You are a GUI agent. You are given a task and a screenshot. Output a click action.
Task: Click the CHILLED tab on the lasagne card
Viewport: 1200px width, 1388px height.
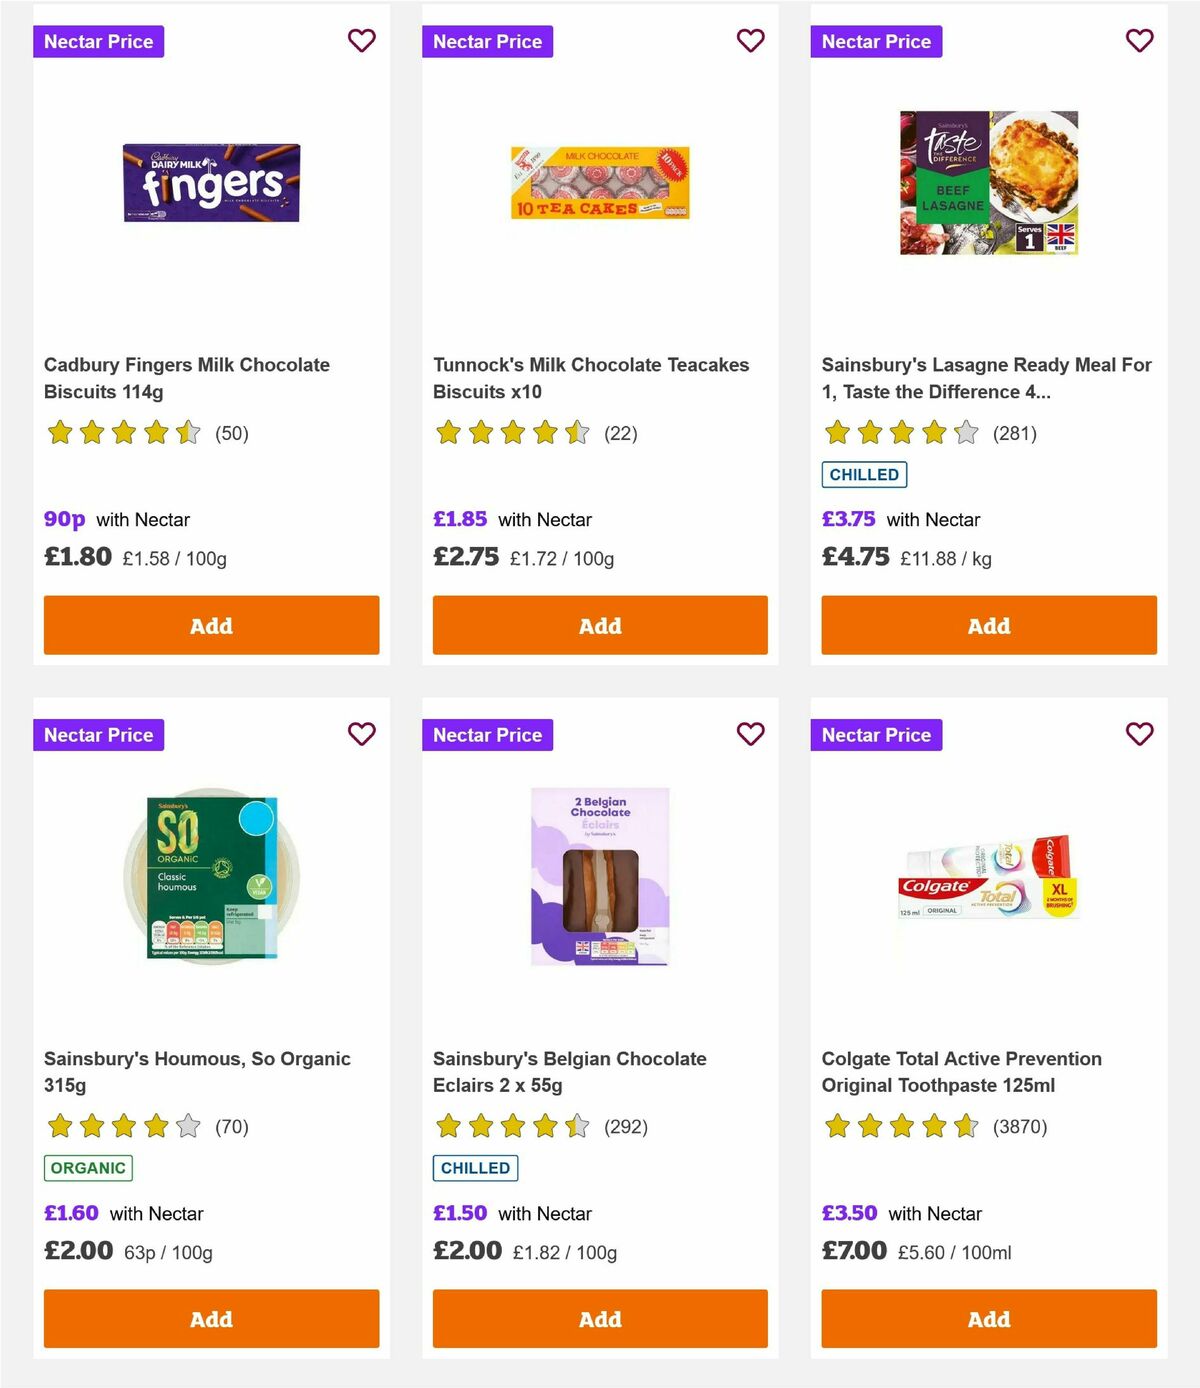click(864, 474)
